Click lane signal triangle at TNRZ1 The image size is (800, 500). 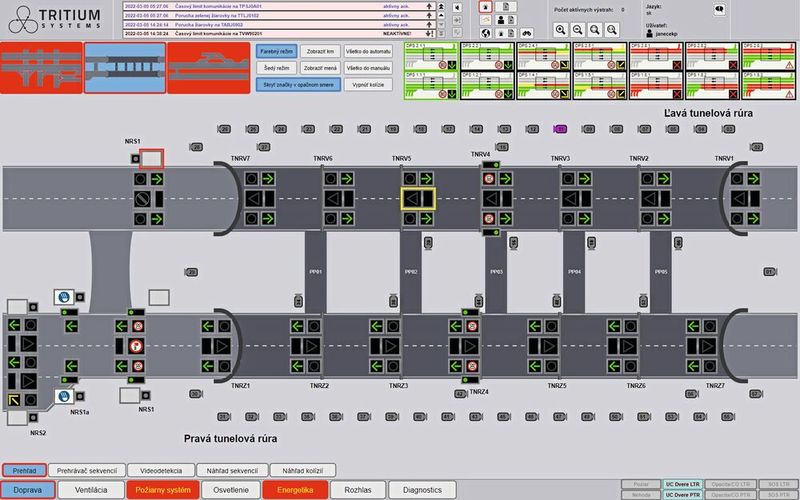pos(222,346)
